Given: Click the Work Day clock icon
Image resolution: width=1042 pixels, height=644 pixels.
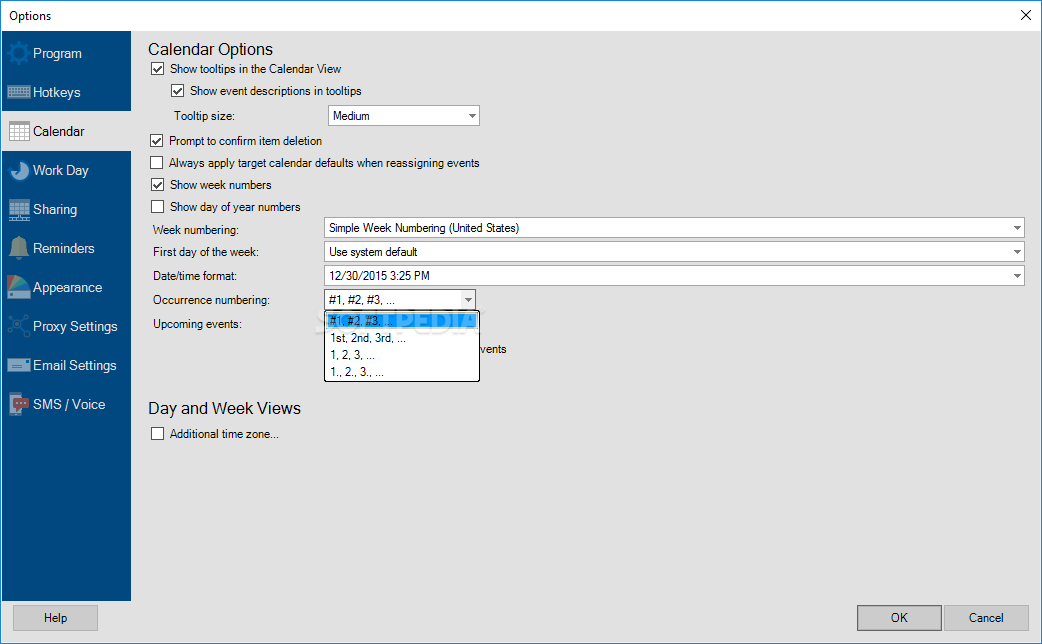Looking at the screenshot, I should [x=19, y=170].
